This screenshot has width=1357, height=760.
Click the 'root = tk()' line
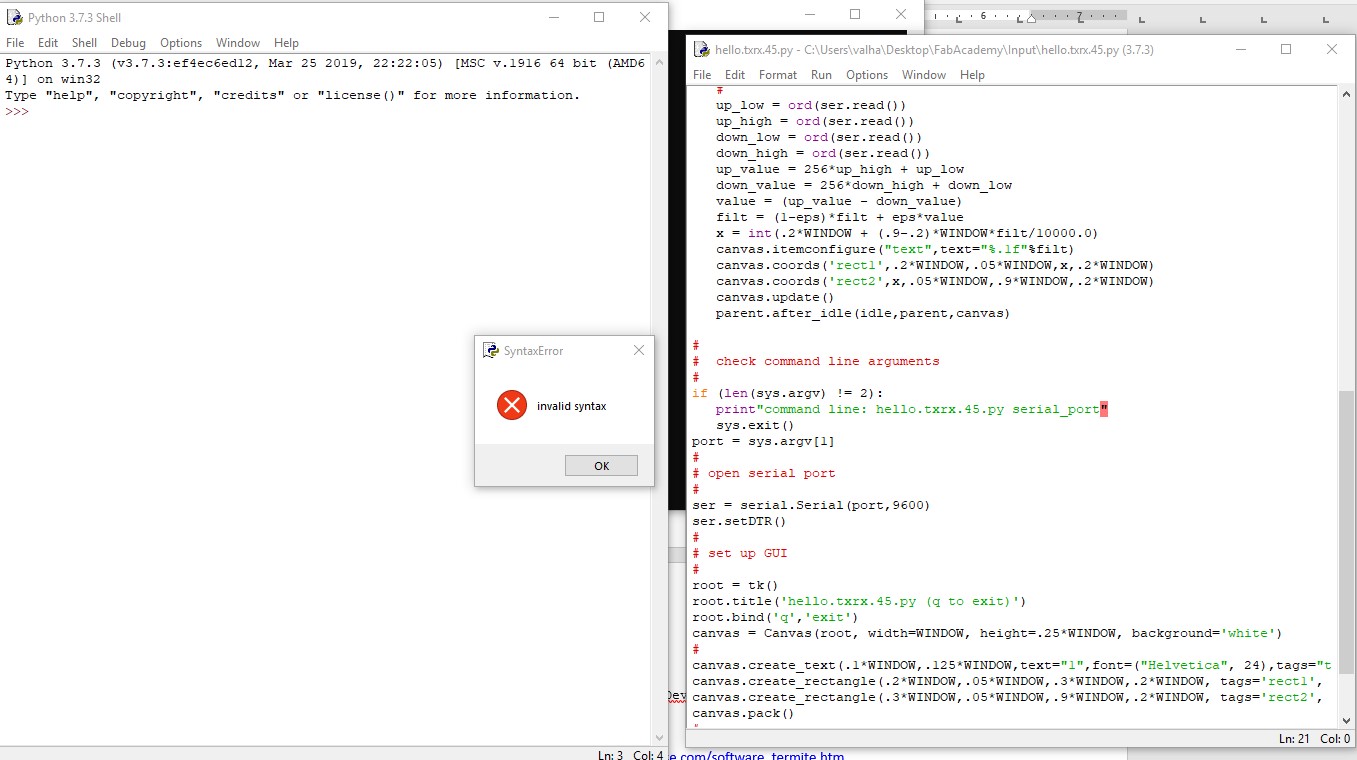pos(735,585)
